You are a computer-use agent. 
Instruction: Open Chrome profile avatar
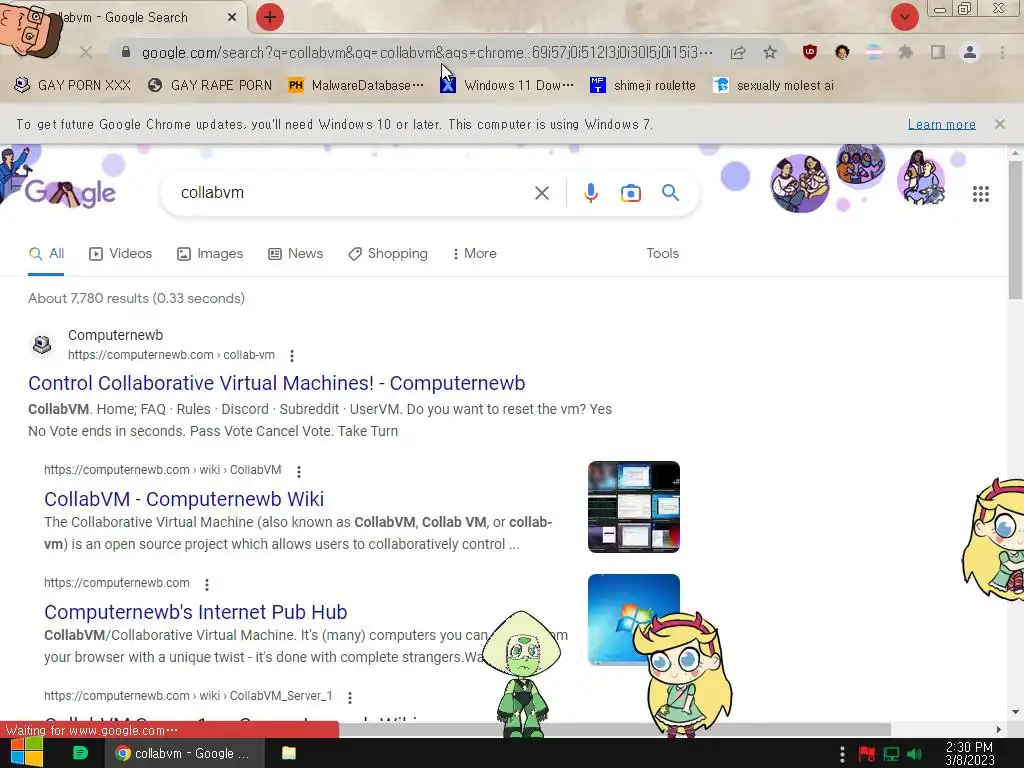970,52
